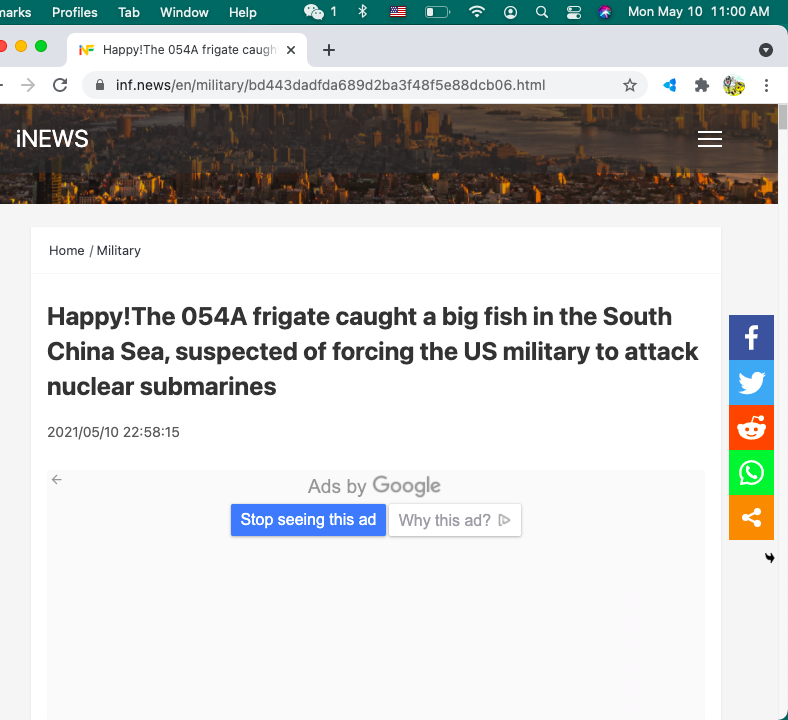This screenshot has width=788, height=720.
Task: Open Chrome three-dot menu
Action: 766,85
